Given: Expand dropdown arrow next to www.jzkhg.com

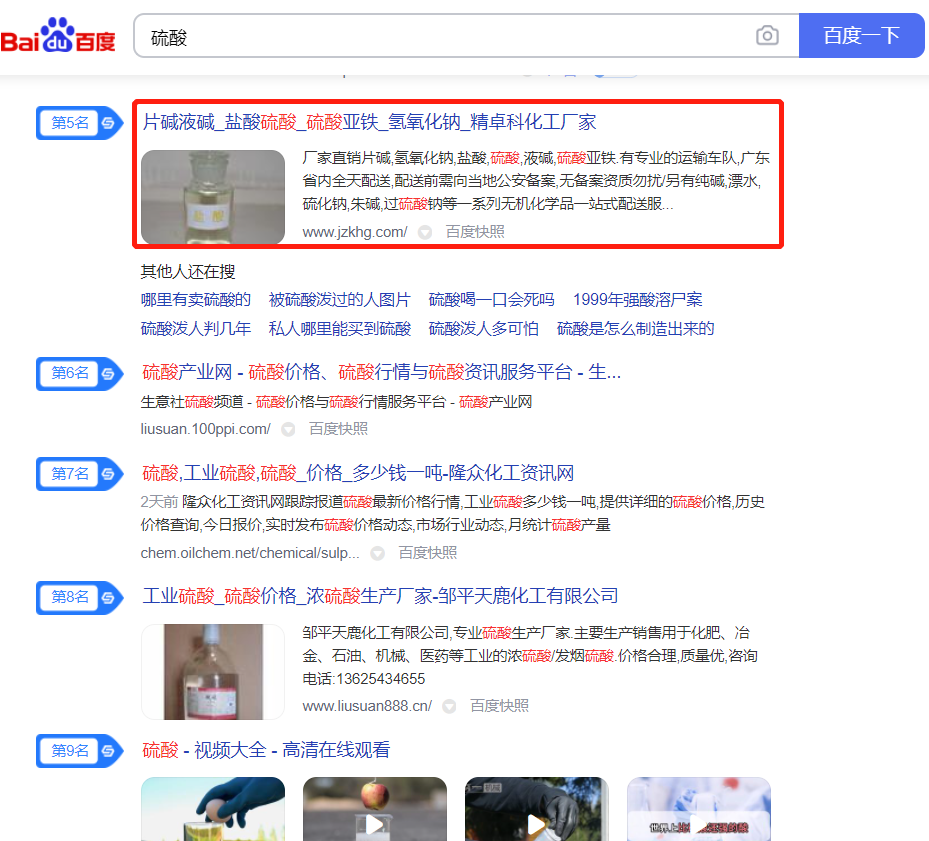Looking at the screenshot, I should (x=425, y=232).
